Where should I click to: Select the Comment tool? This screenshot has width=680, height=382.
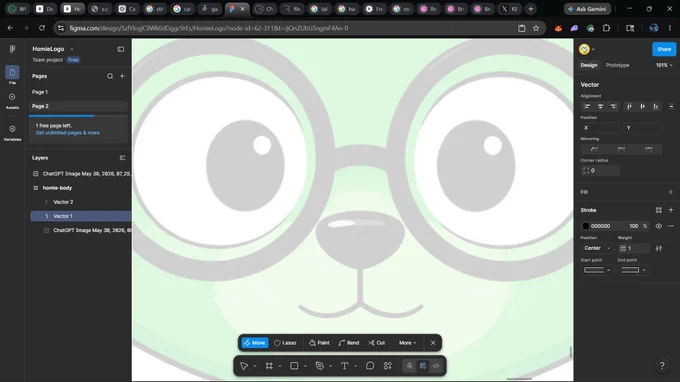370,366
